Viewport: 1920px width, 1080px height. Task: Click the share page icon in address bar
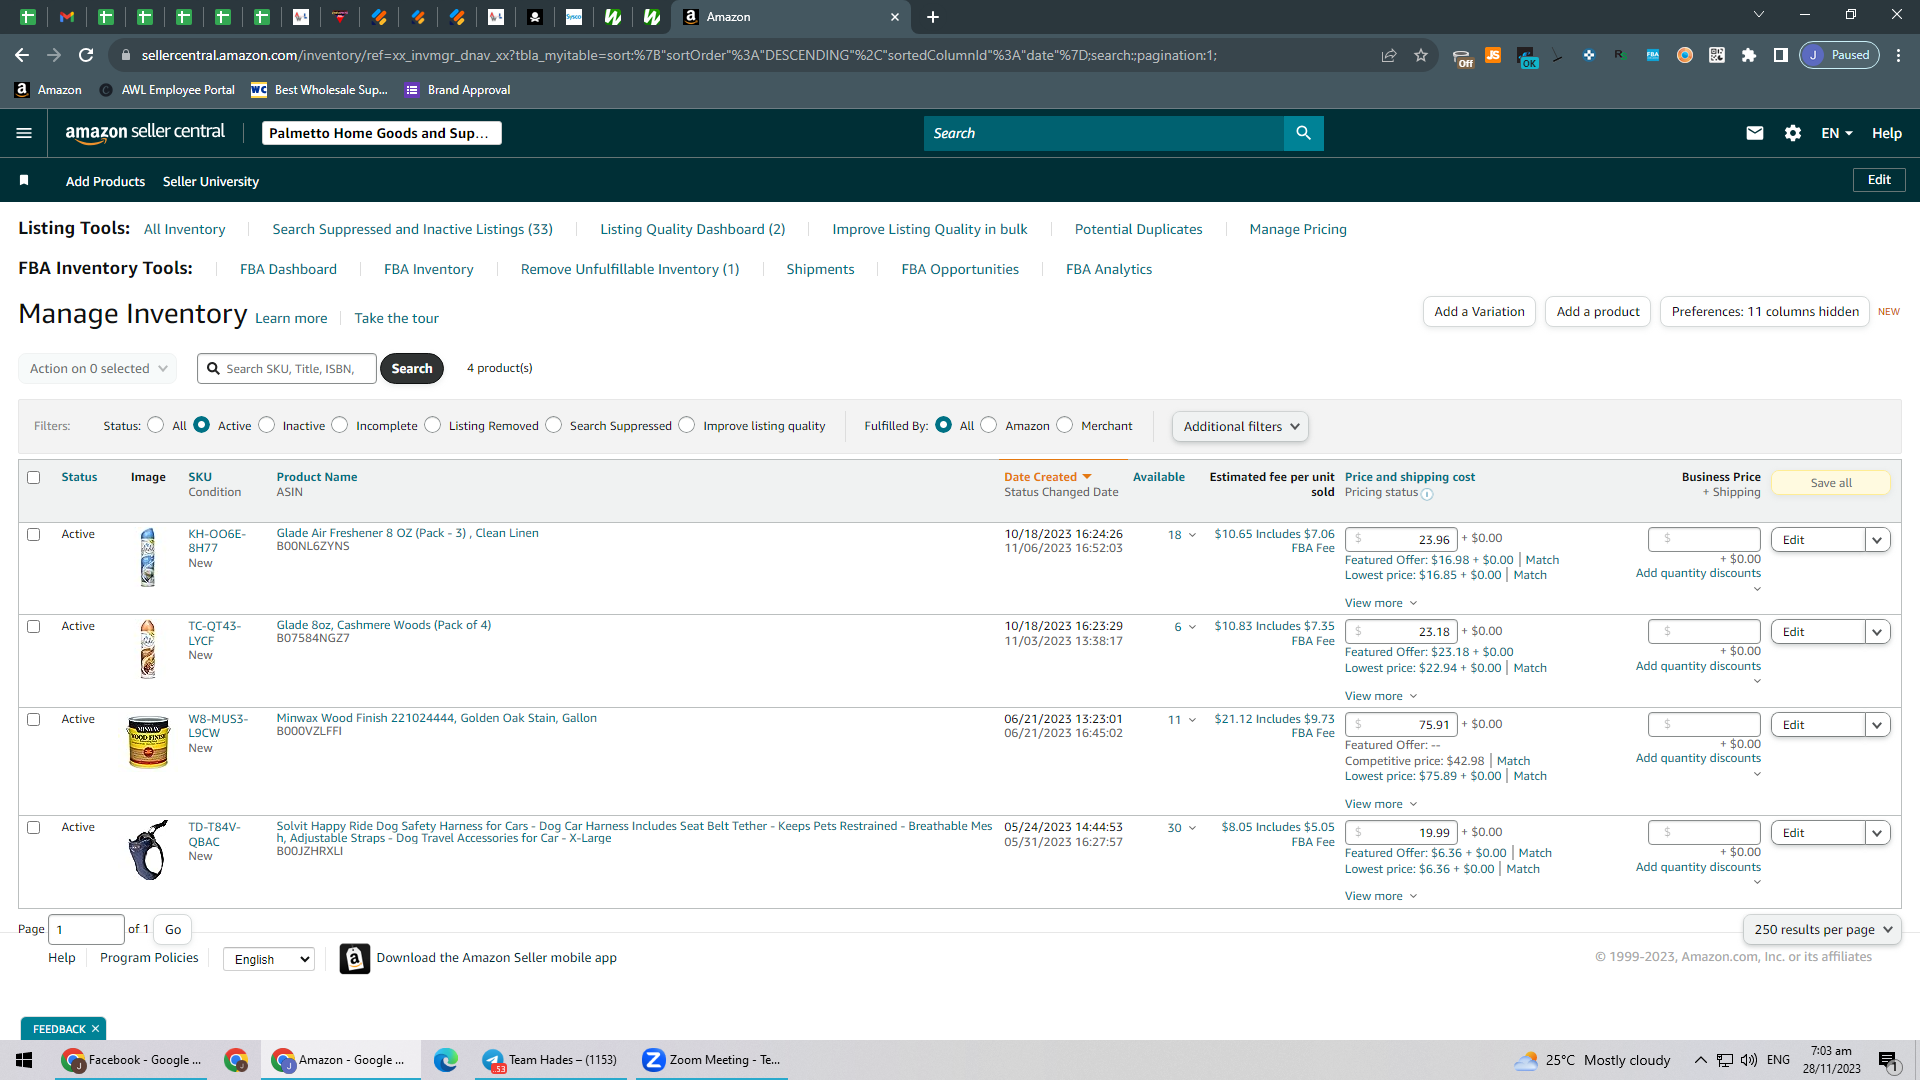point(1389,55)
